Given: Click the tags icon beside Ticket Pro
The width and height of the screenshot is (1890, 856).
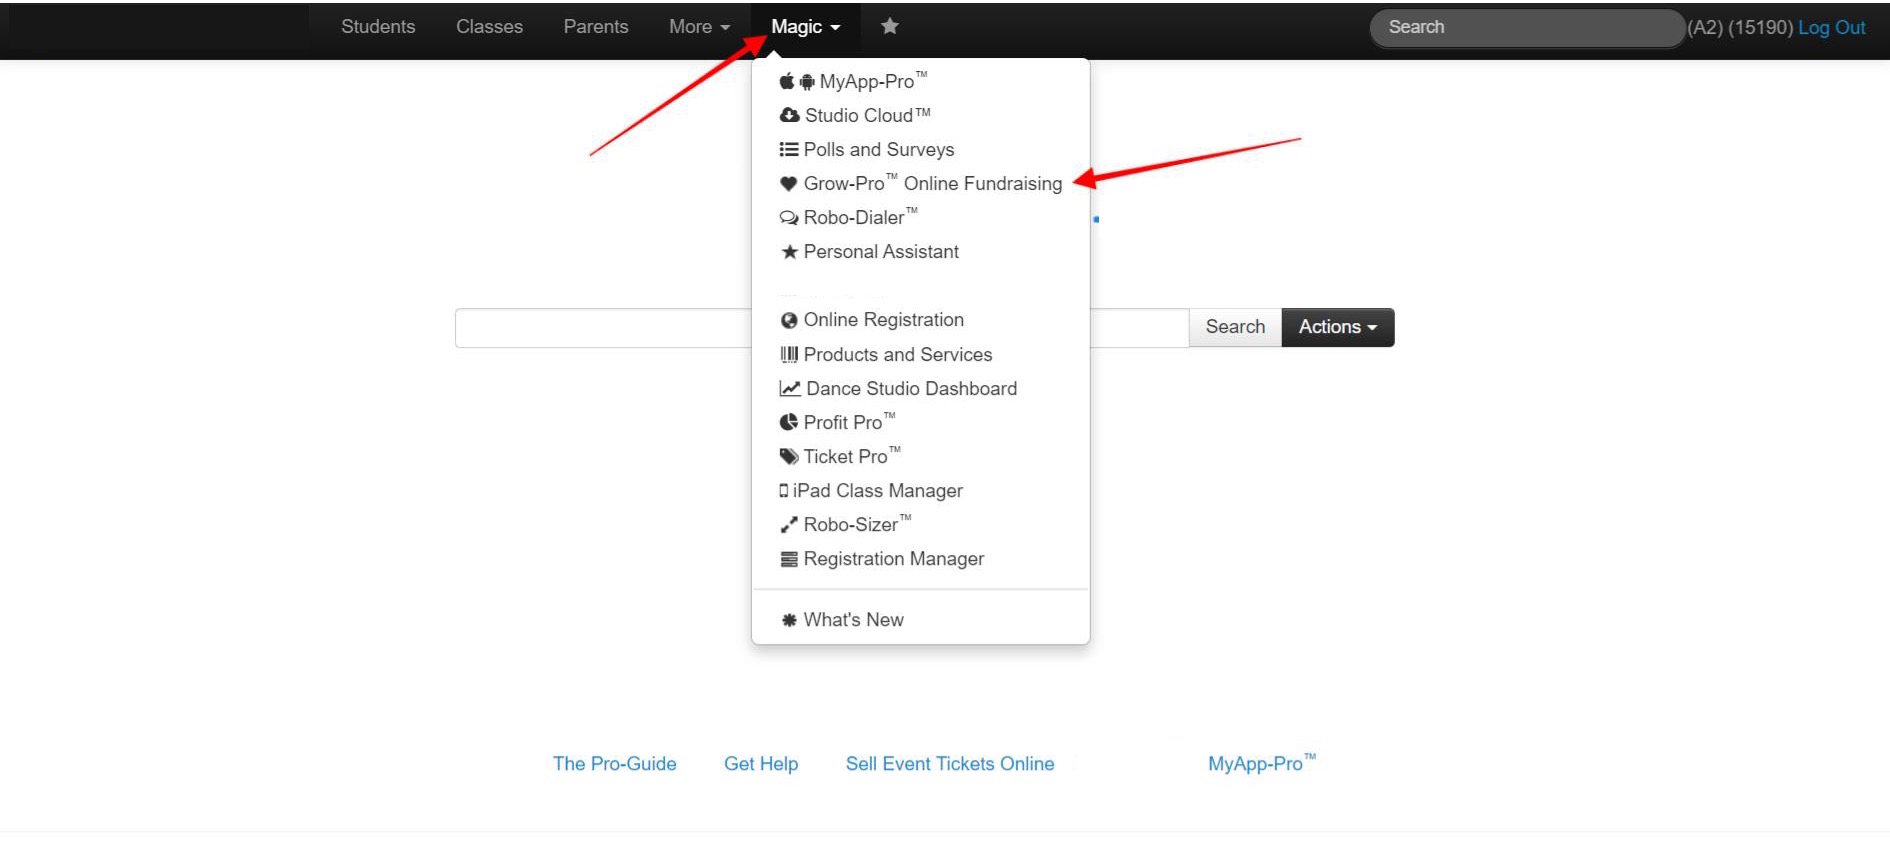Looking at the screenshot, I should point(789,457).
